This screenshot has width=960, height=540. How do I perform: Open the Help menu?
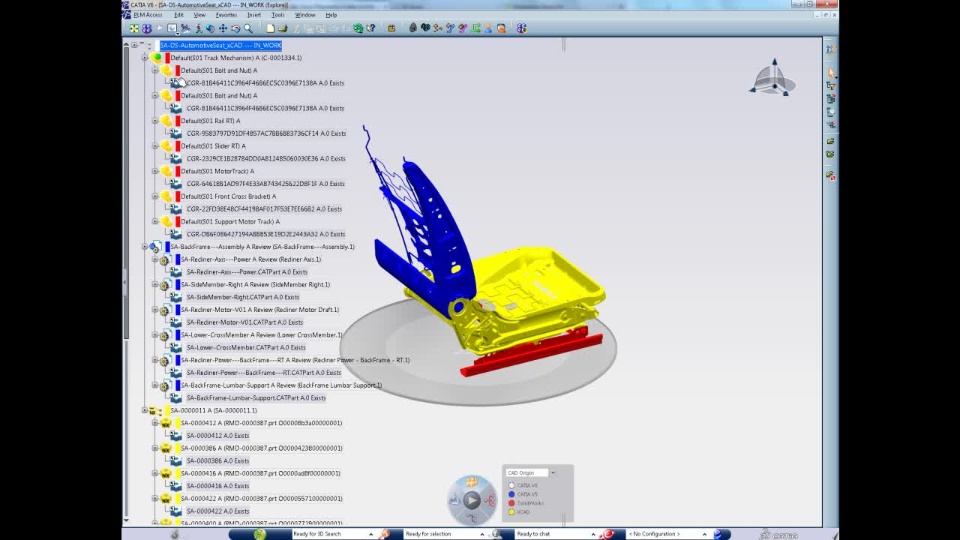point(331,15)
